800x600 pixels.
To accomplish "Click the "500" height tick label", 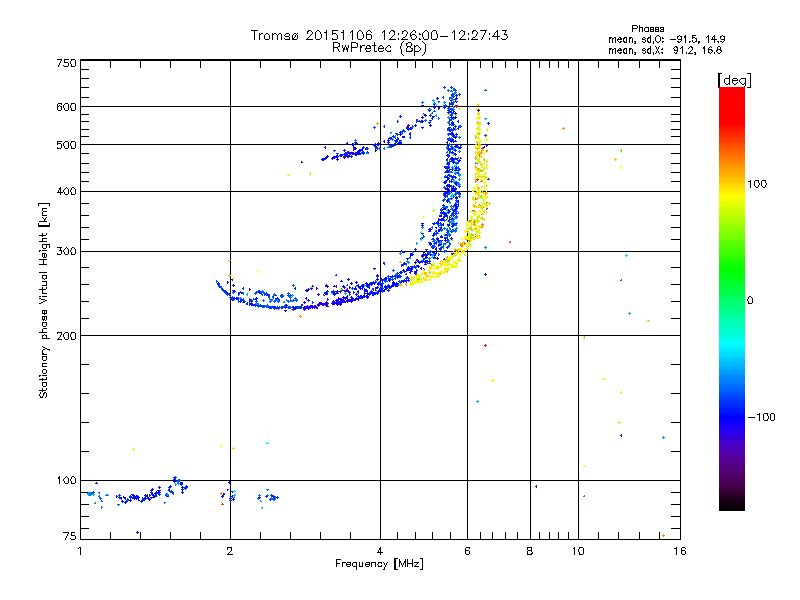I will [x=66, y=145].
